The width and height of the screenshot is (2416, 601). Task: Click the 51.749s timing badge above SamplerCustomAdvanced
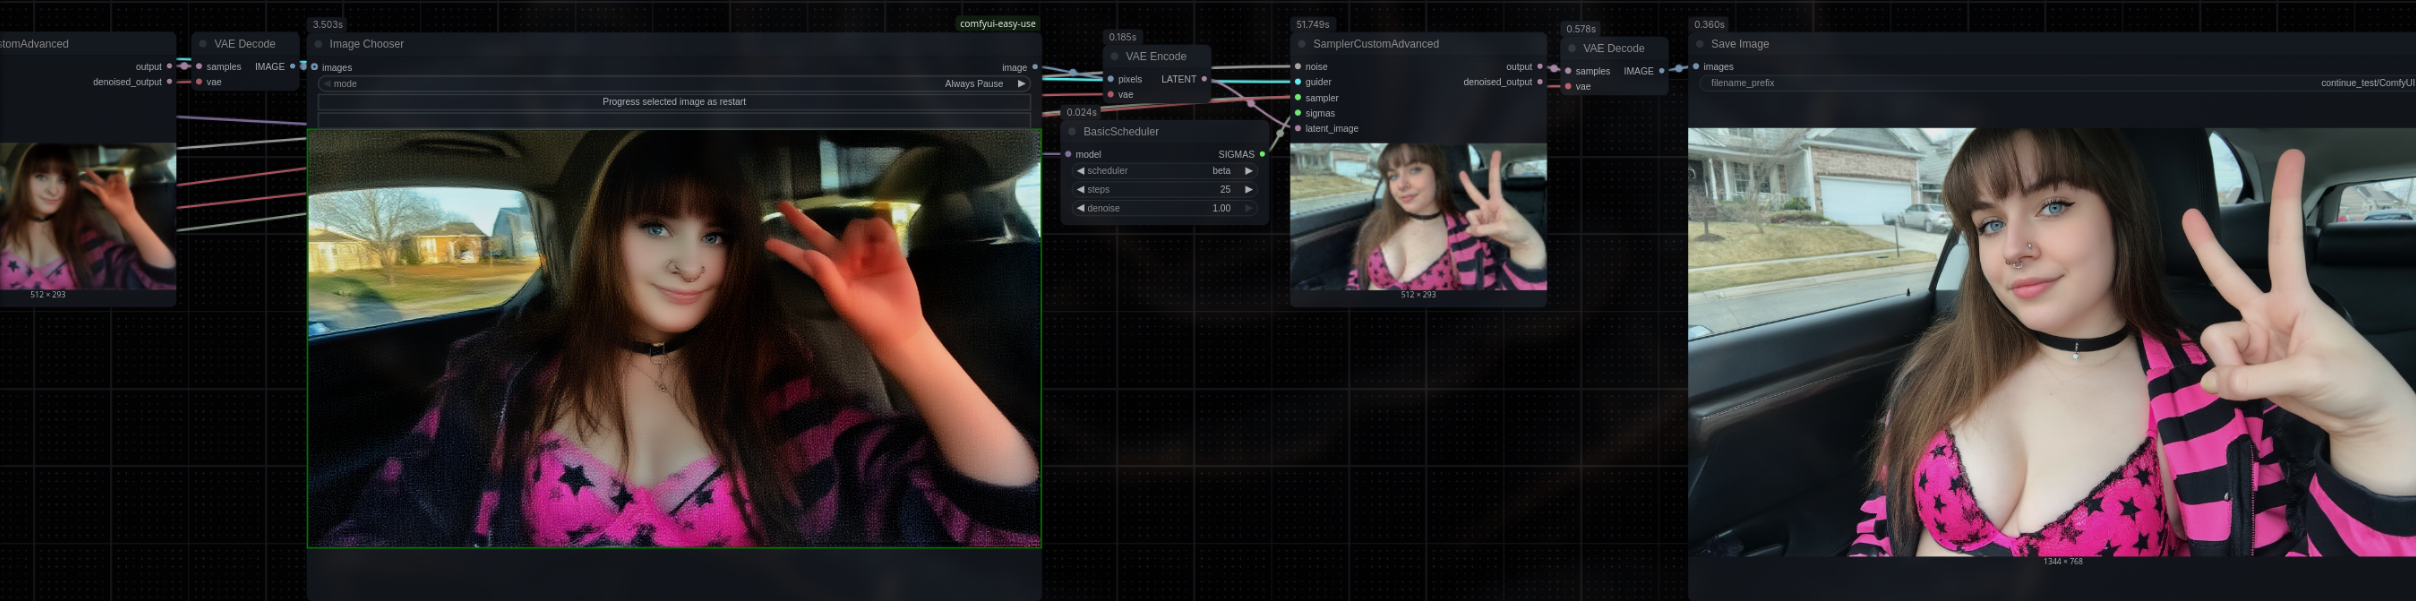[x=1312, y=24]
